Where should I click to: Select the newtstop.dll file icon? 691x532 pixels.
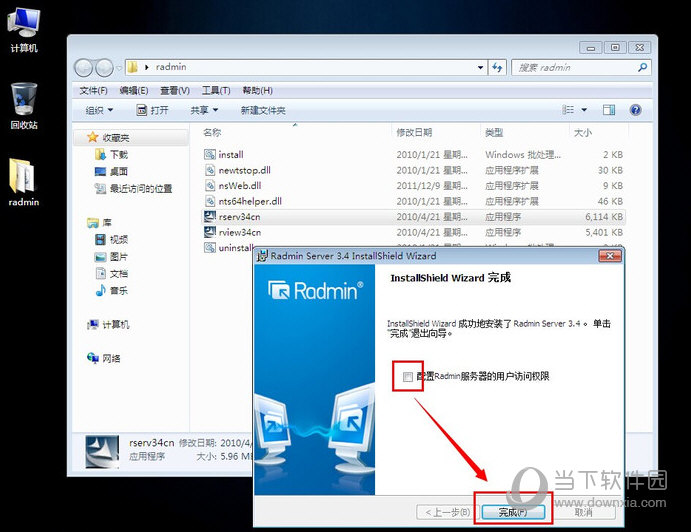click(210, 170)
